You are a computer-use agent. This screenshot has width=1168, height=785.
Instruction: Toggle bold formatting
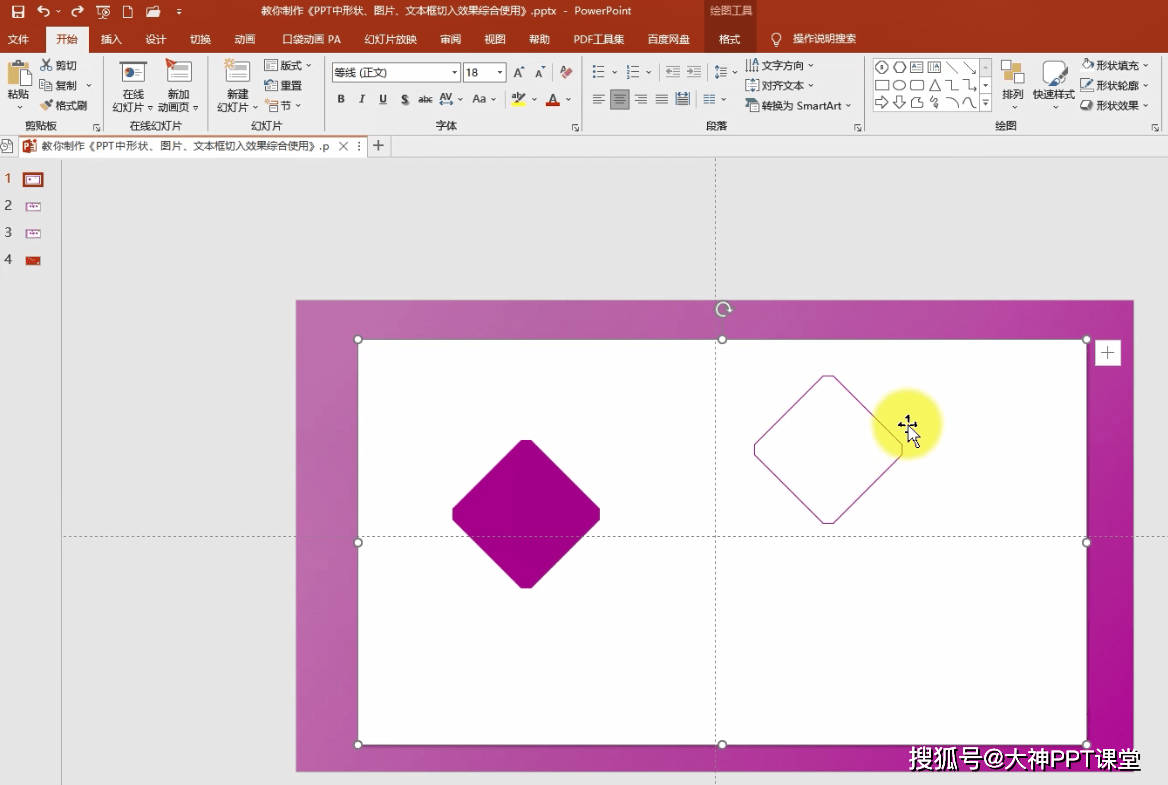click(x=341, y=99)
